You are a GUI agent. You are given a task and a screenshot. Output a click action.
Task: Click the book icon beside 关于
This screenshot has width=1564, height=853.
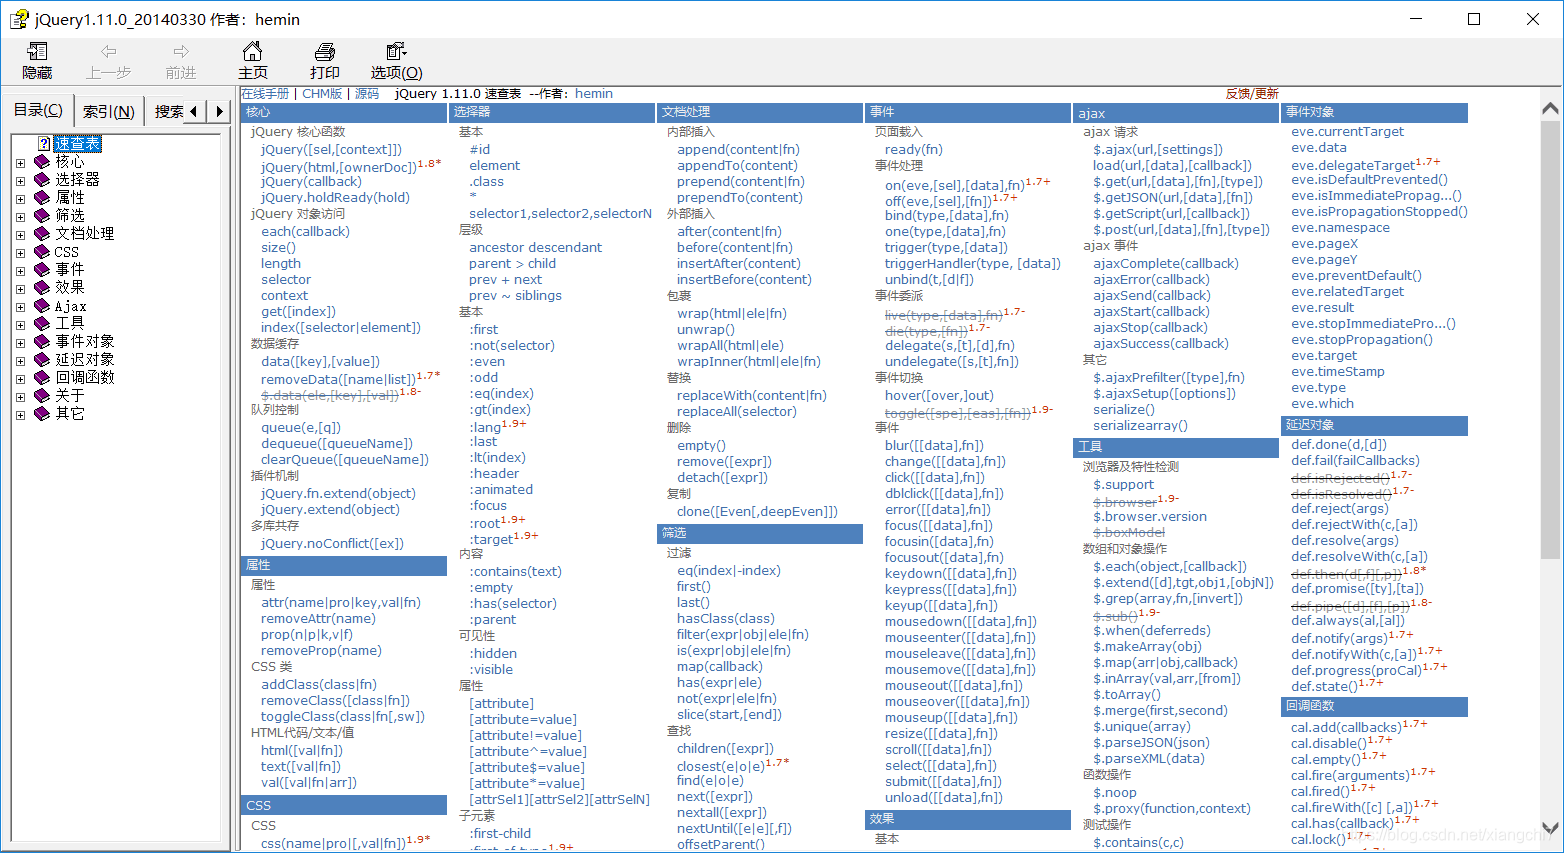(x=42, y=396)
